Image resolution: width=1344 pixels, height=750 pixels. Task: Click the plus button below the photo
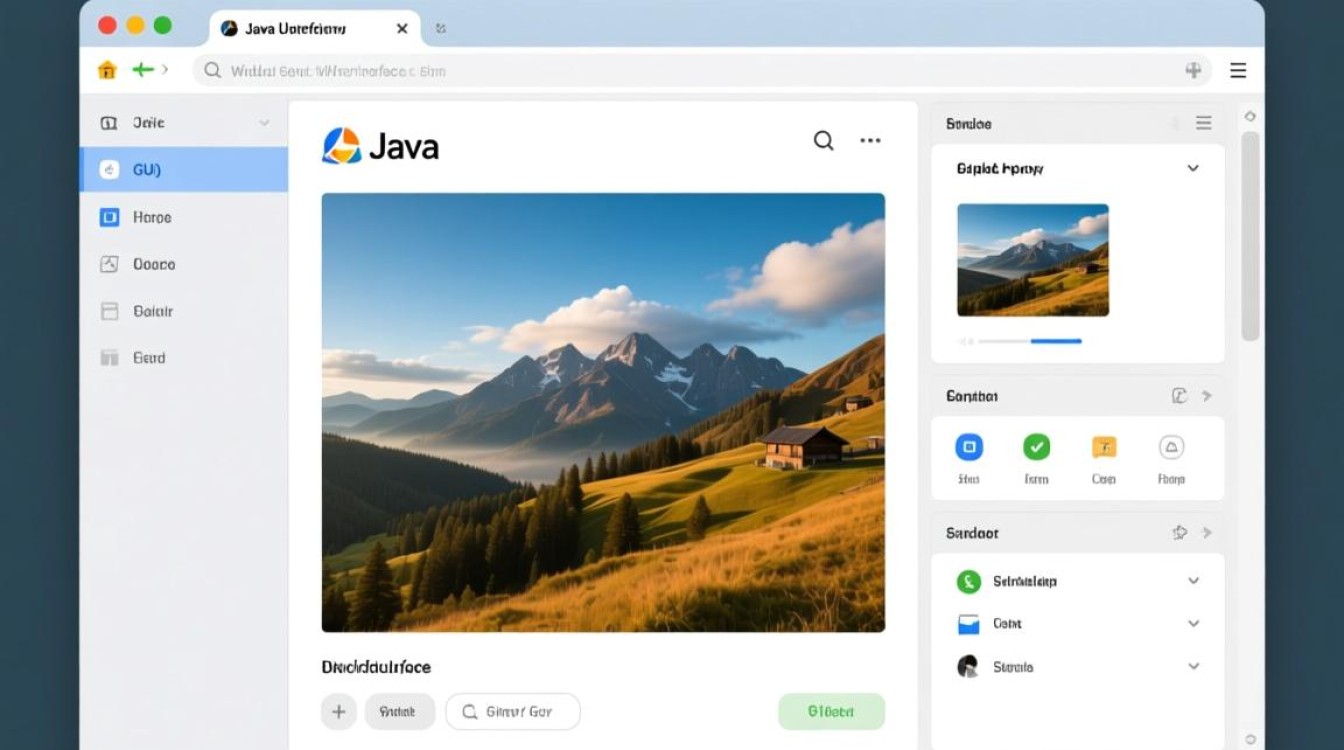(x=339, y=711)
